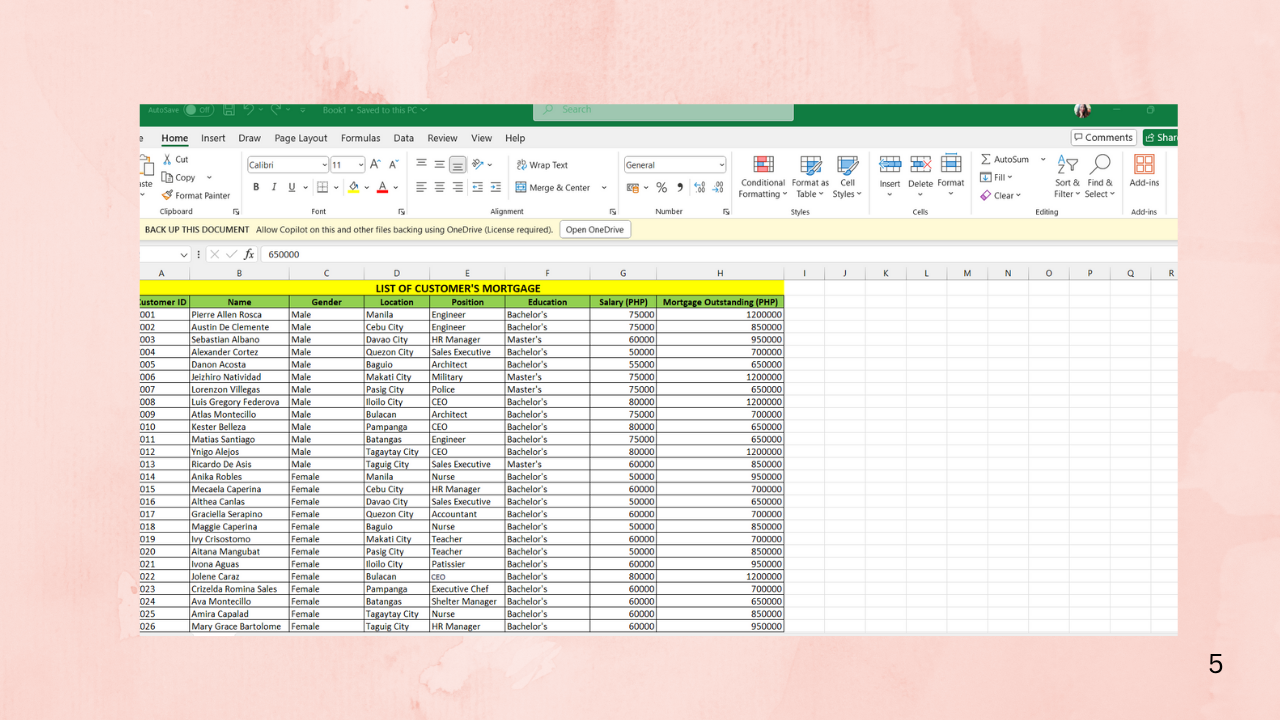This screenshot has height=720, width=1280.
Task: Open the Find & Select menu
Action: click(1100, 176)
